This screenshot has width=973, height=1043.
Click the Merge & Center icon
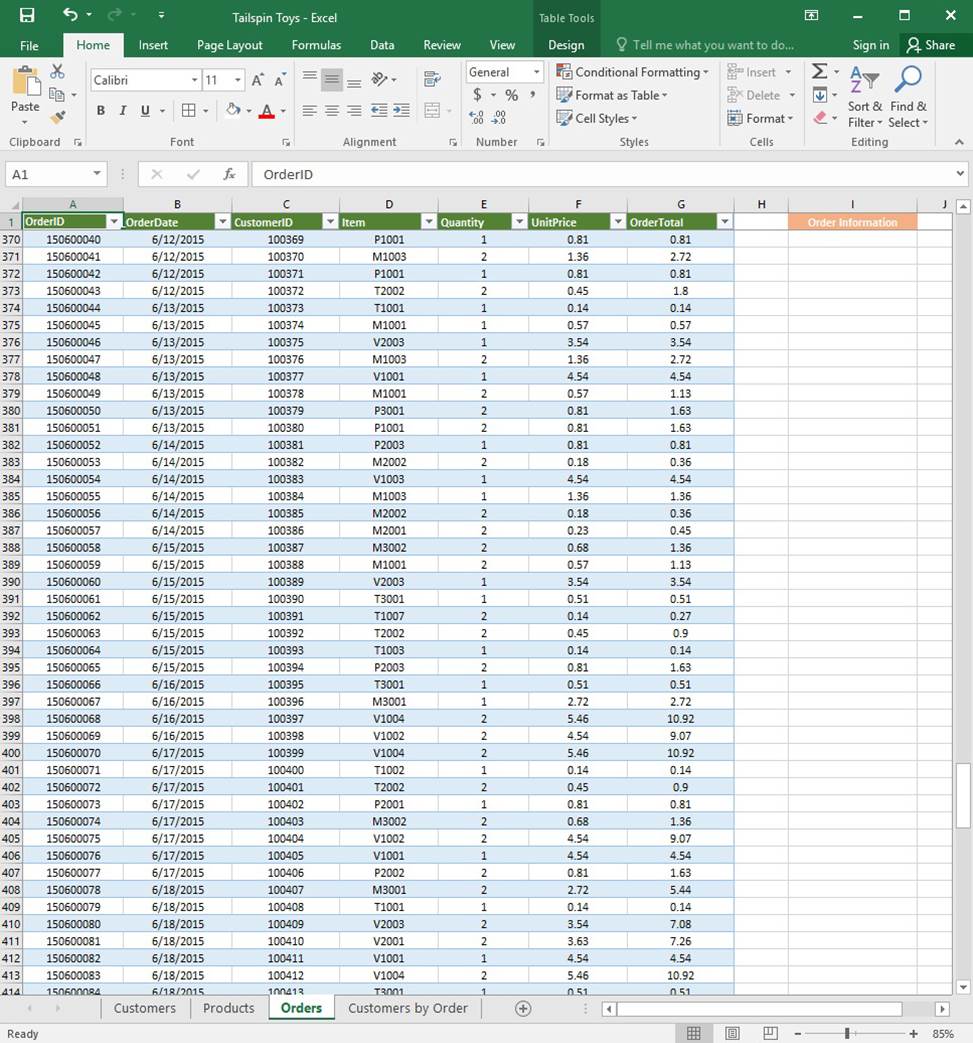click(432, 110)
